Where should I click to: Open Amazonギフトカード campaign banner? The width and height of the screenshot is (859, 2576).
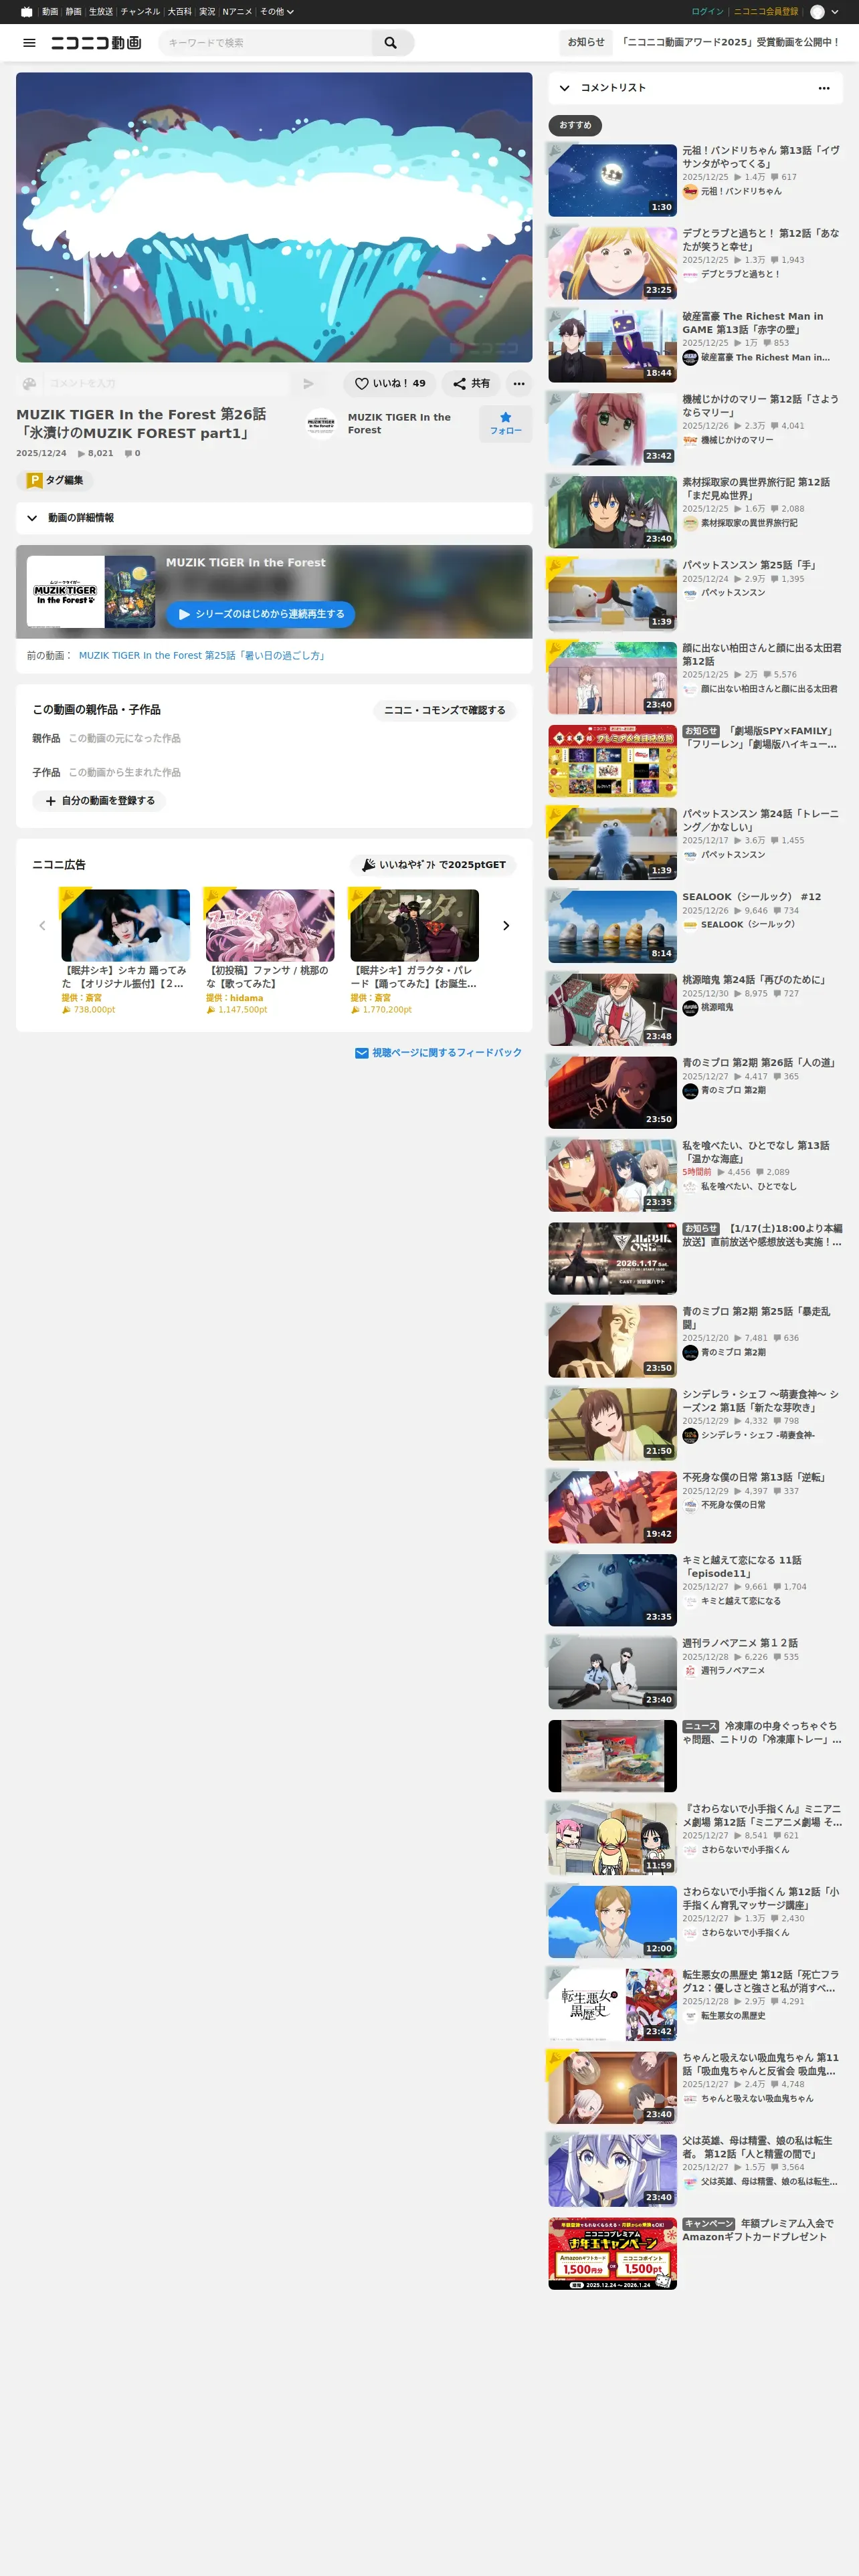point(612,2254)
